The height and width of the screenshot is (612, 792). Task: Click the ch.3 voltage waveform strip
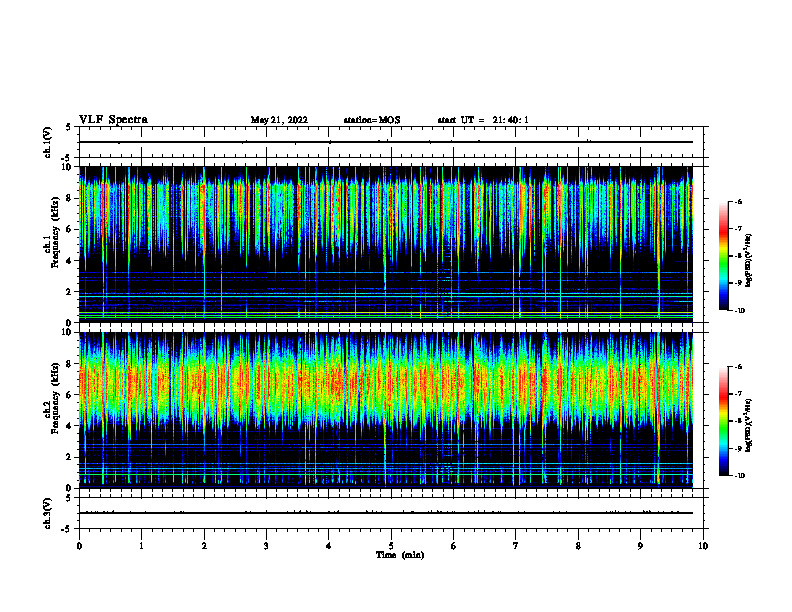391,513
